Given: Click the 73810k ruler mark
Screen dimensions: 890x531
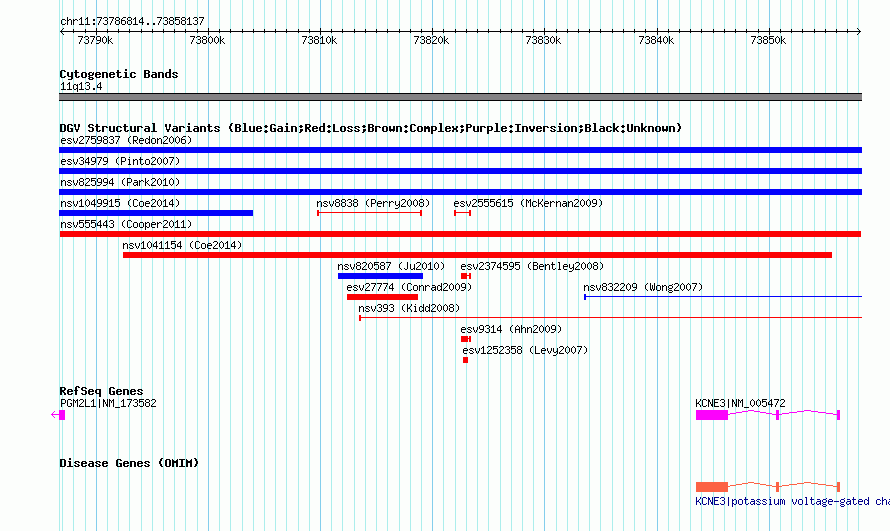Looking at the screenshot, I should (319, 40).
